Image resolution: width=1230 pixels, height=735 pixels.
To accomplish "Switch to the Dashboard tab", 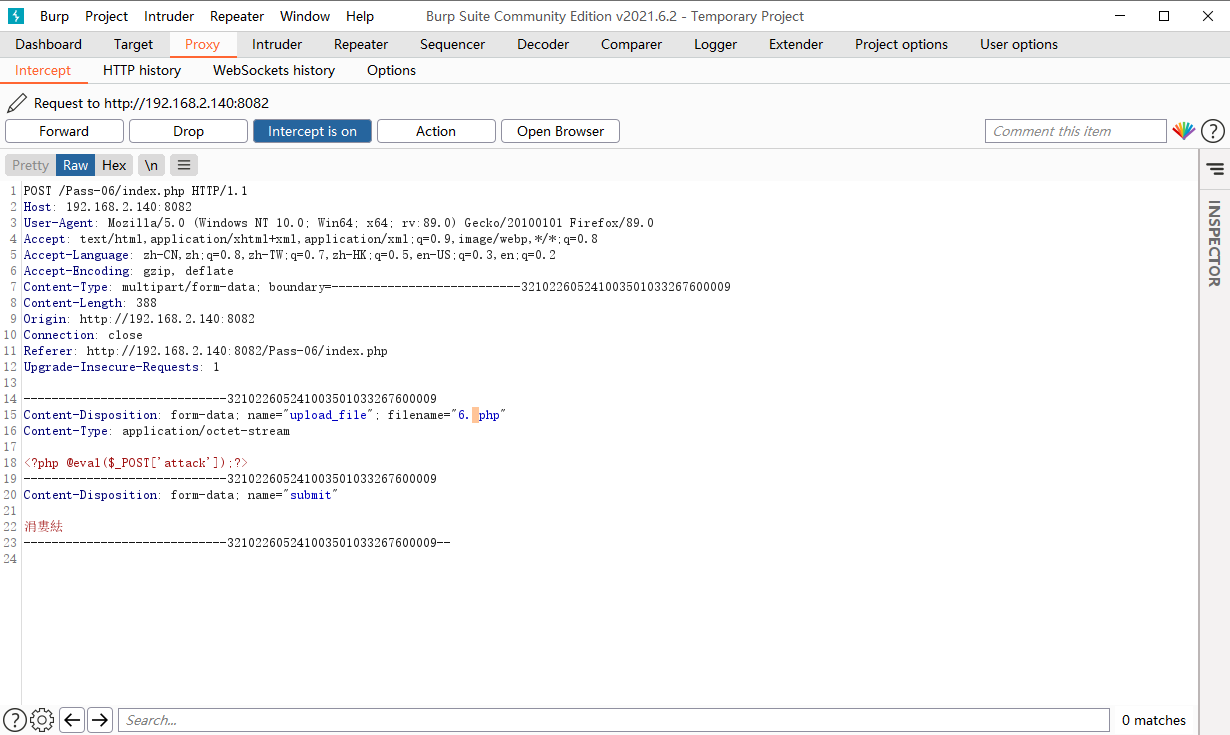I will tap(49, 44).
